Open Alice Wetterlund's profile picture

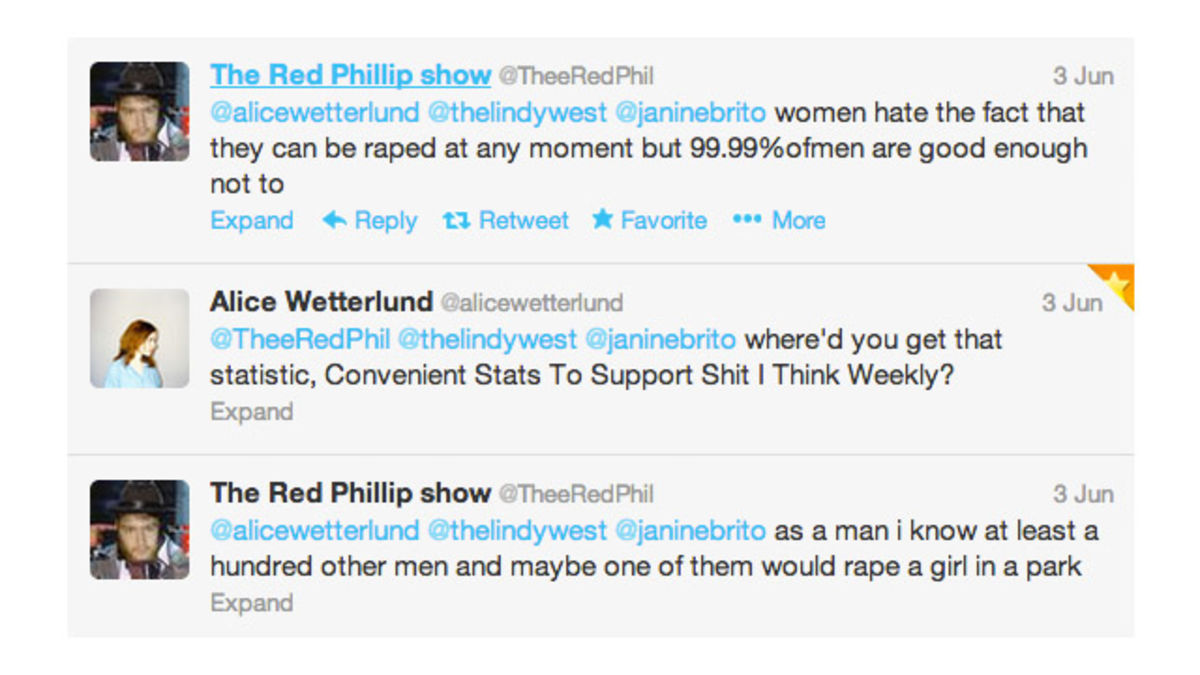tap(139, 338)
